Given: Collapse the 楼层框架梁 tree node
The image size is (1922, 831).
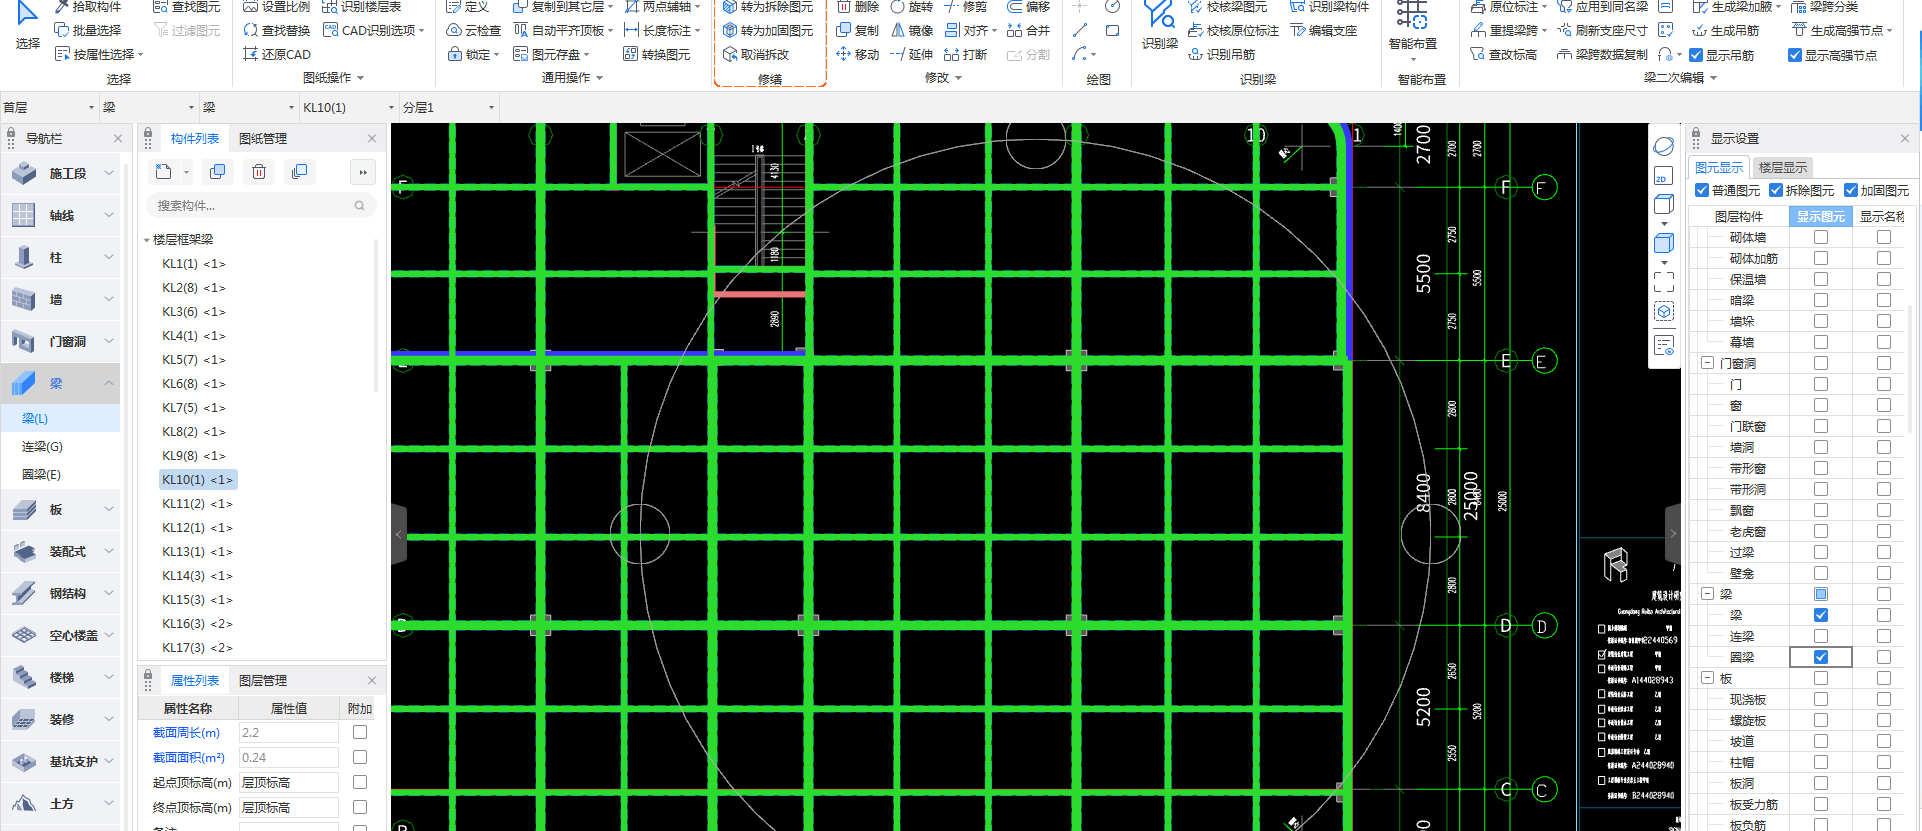Looking at the screenshot, I should pos(147,240).
